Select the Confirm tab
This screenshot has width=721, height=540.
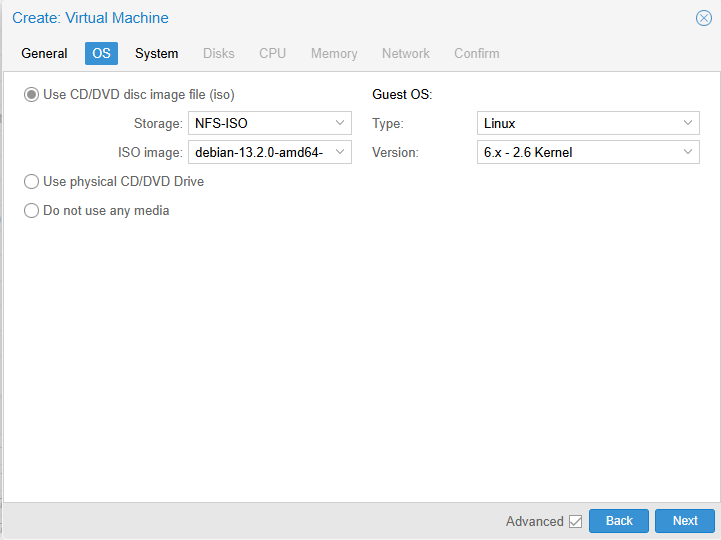(476, 54)
